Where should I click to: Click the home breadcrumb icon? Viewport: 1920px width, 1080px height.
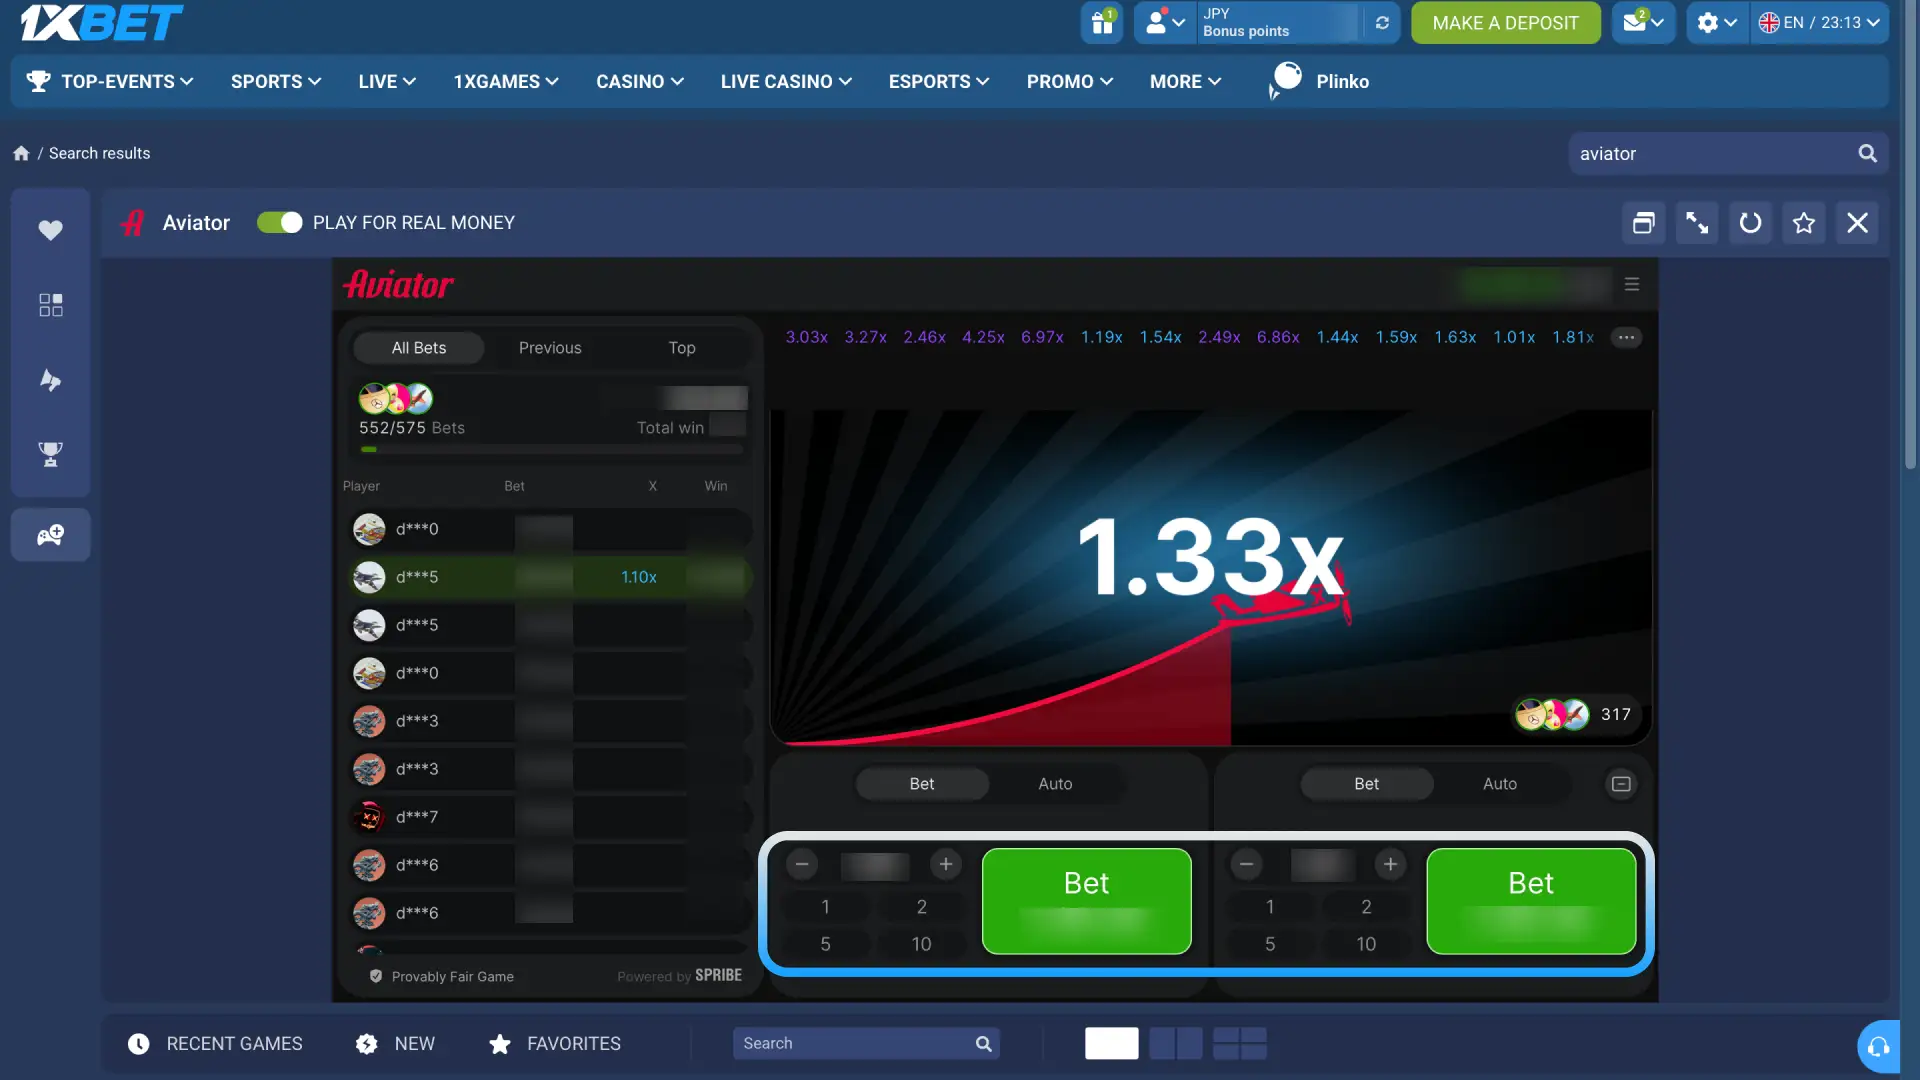(21, 153)
